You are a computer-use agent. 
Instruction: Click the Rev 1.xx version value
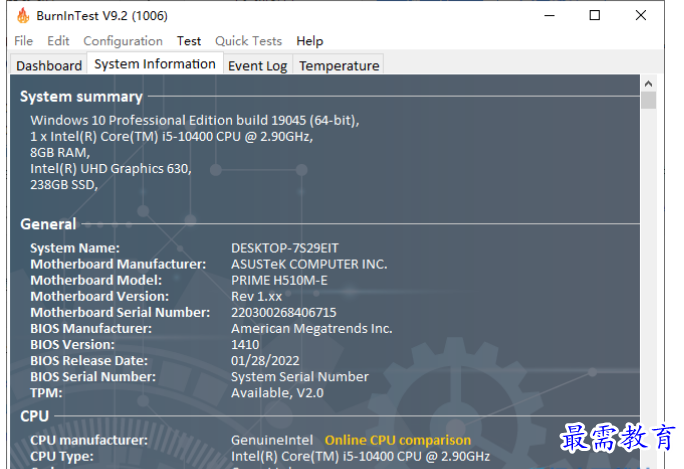(256, 296)
